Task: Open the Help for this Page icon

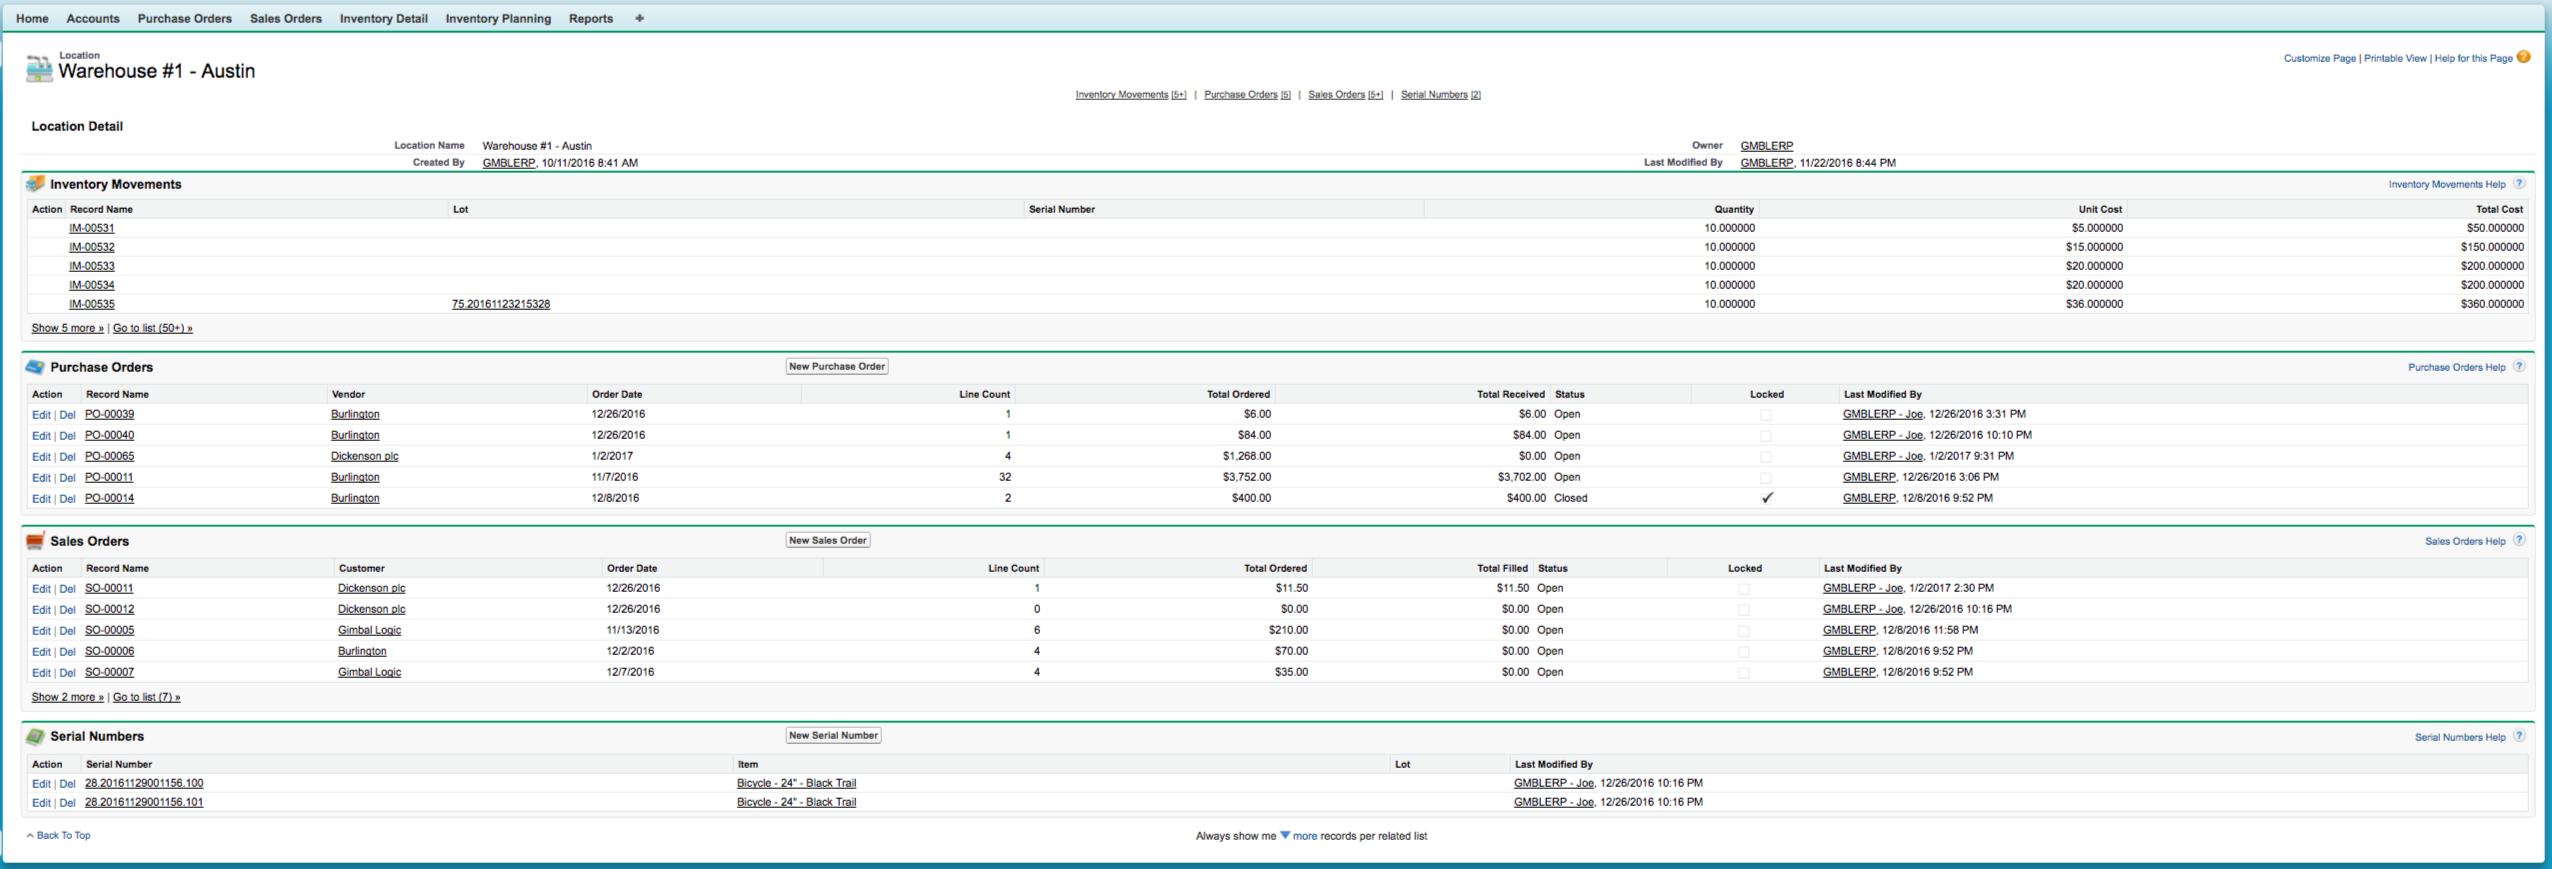Action: point(2523,57)
